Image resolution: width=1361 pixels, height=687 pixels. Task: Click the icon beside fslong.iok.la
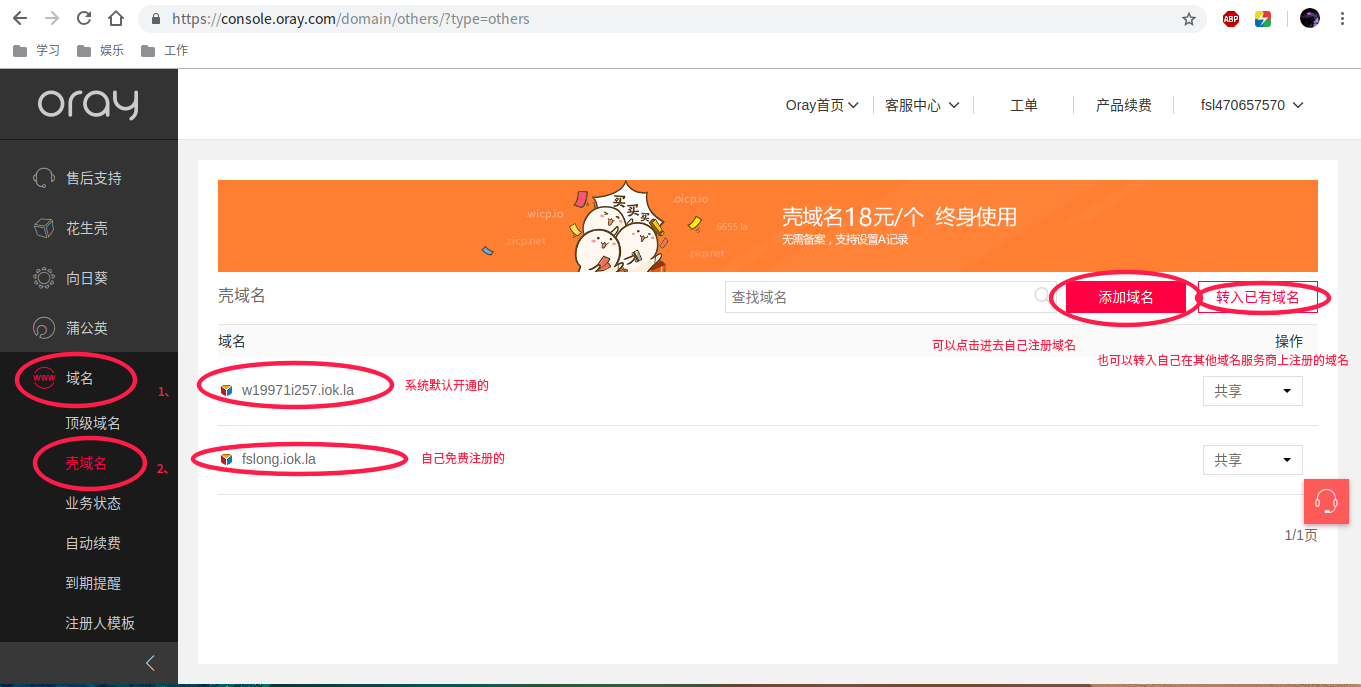(x=226, y=459)
